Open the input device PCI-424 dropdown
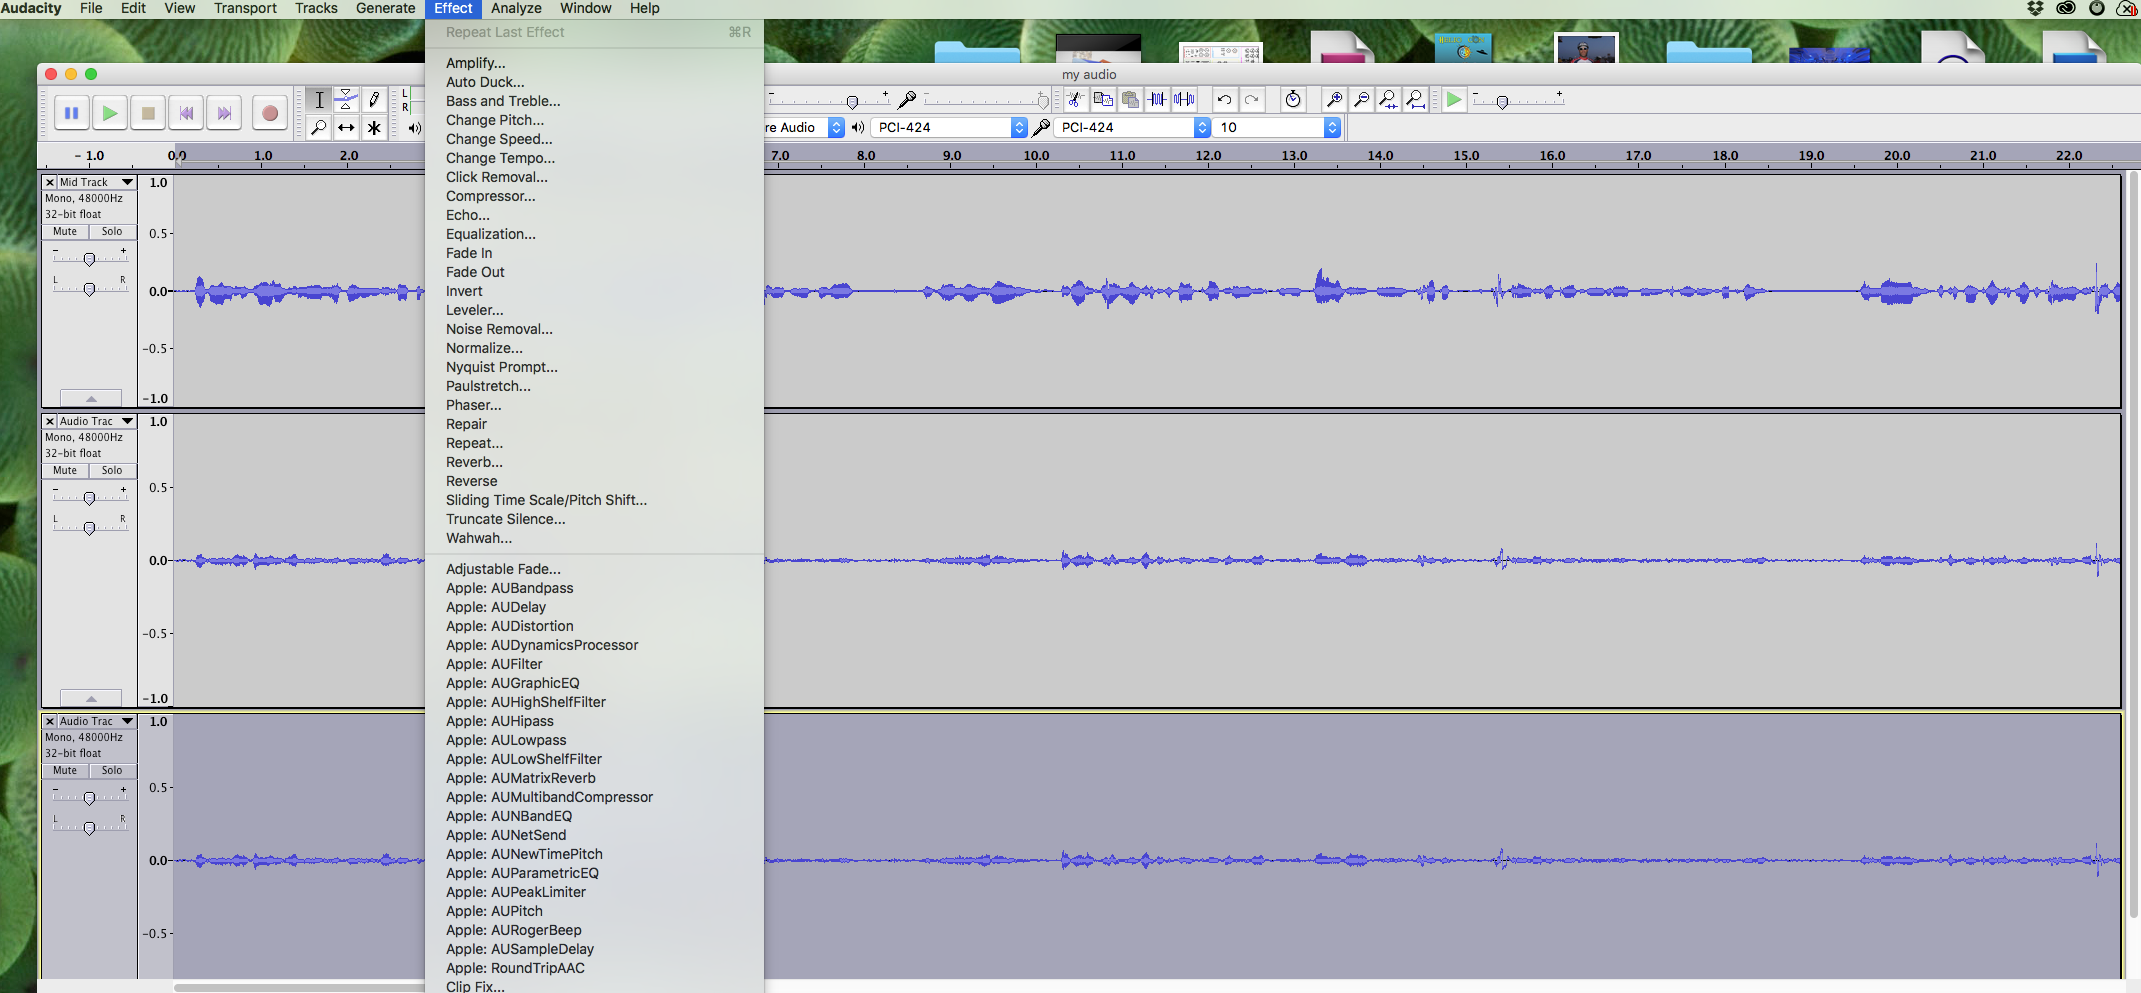2141x993 pixels. [1132, 127]
